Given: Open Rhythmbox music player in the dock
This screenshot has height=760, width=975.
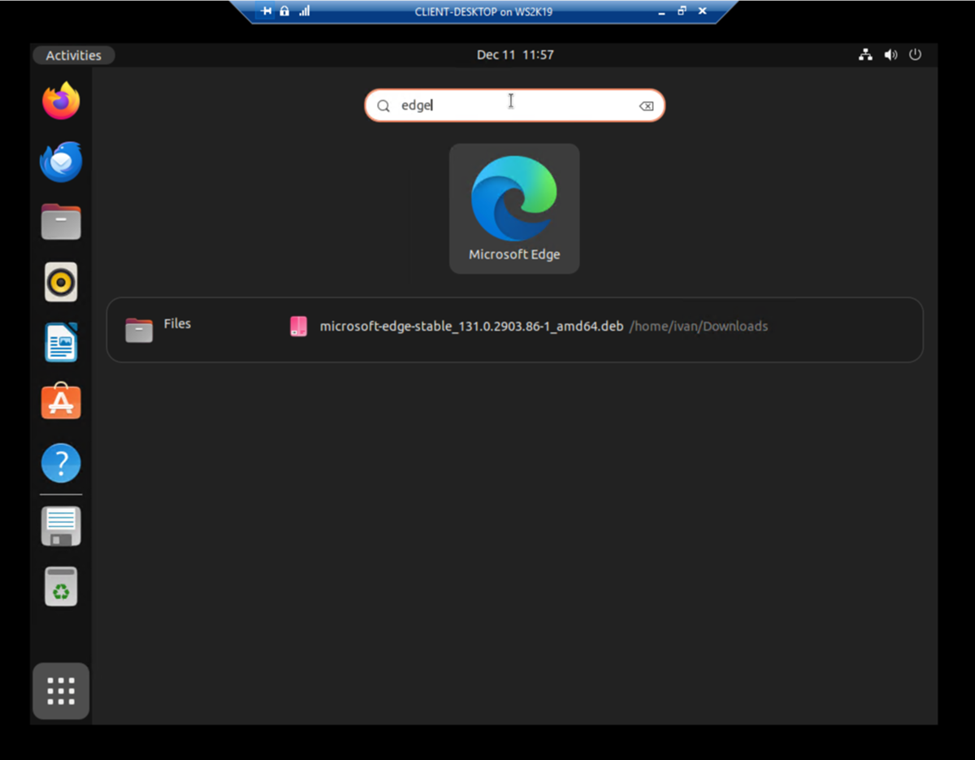Looking at the screenshot, I should point(61,282).
